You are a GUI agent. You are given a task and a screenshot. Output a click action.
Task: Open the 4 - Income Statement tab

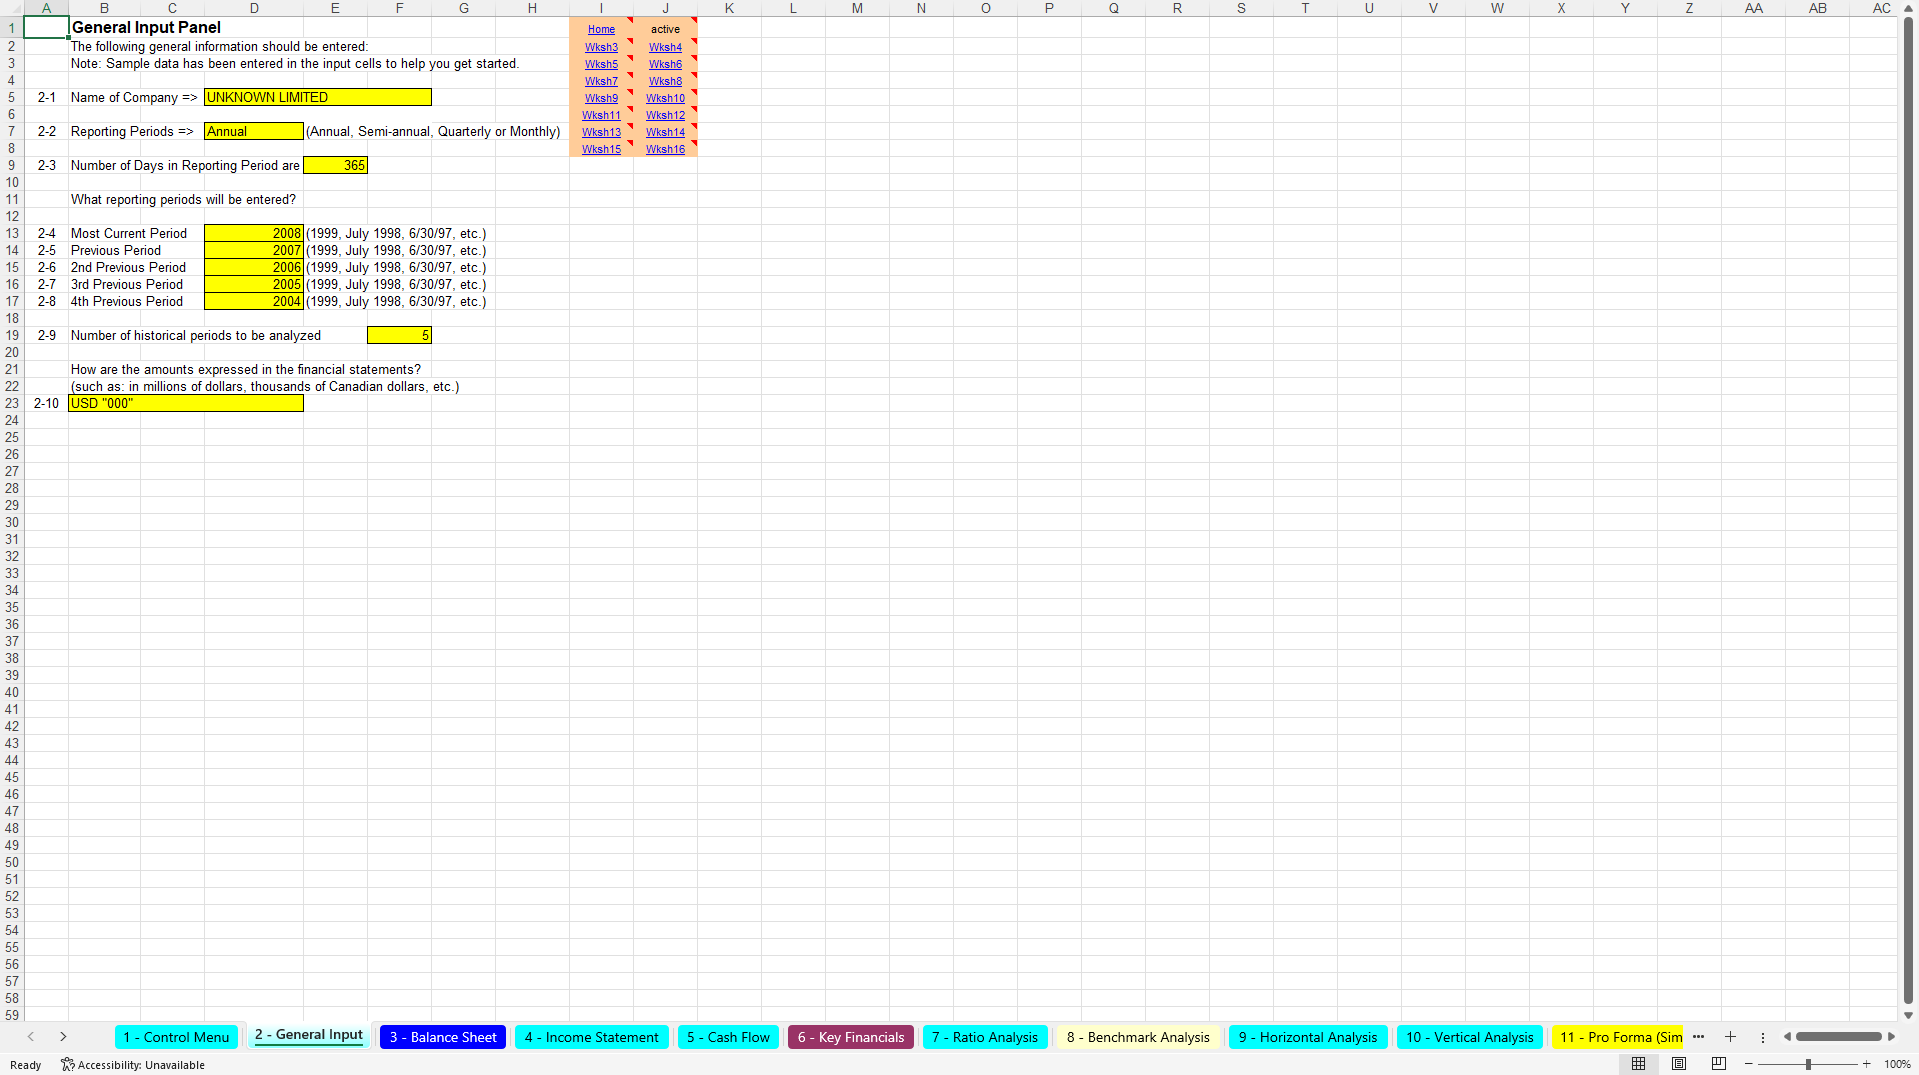point(592,1037)
